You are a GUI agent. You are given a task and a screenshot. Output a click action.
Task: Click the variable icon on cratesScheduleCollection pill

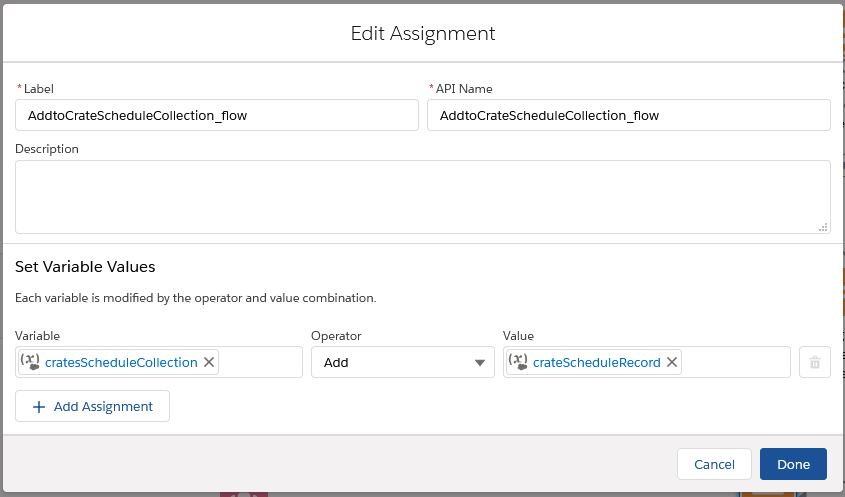(30, 362)
